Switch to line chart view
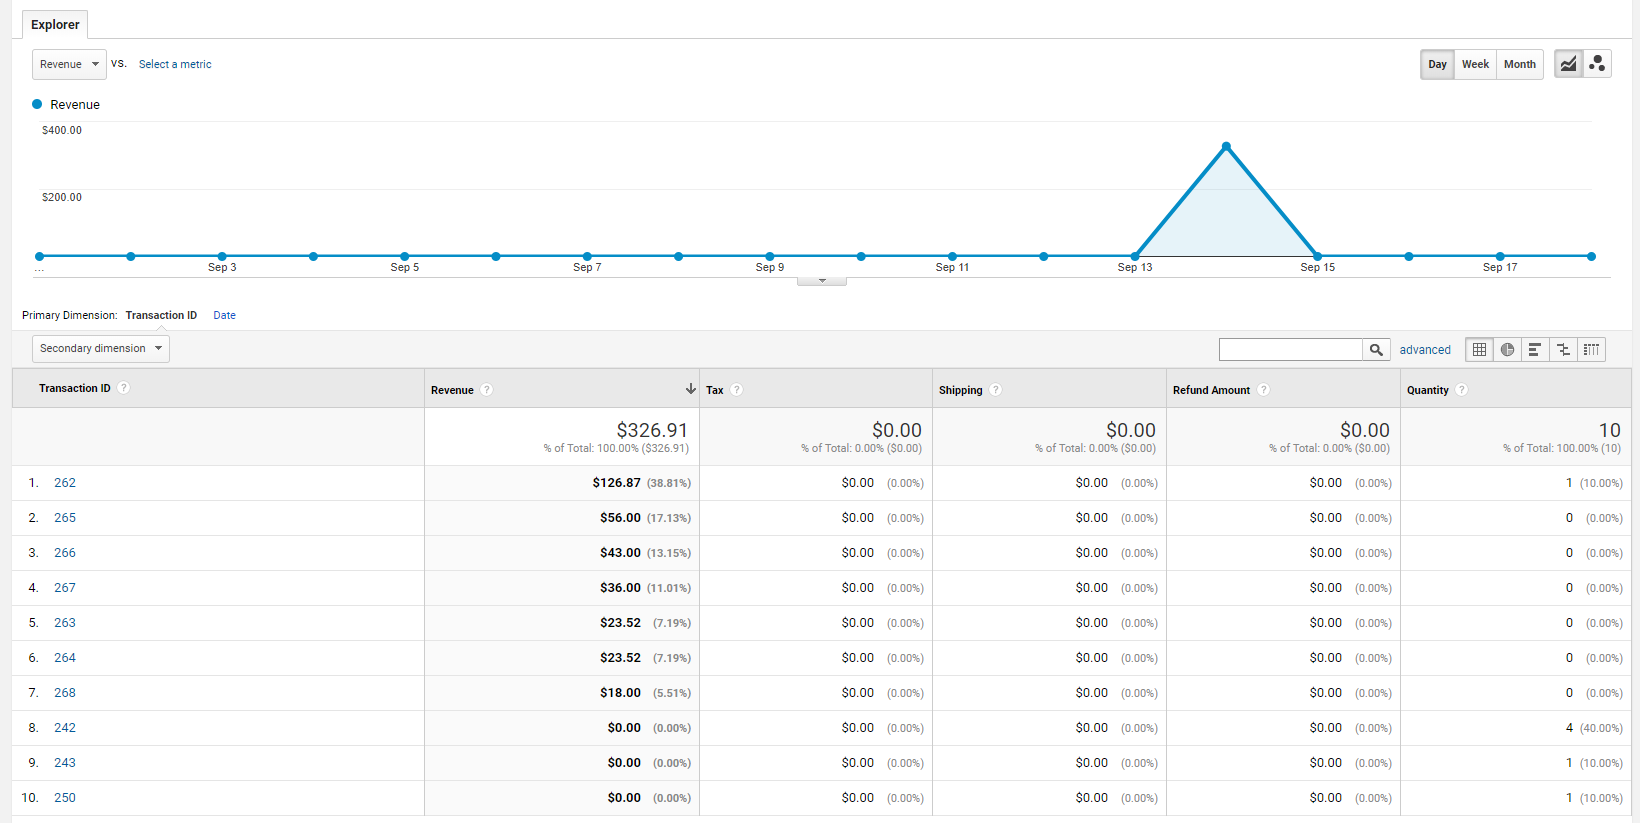This screenshot has width=1640, height=823. (x=1568, y=64)
